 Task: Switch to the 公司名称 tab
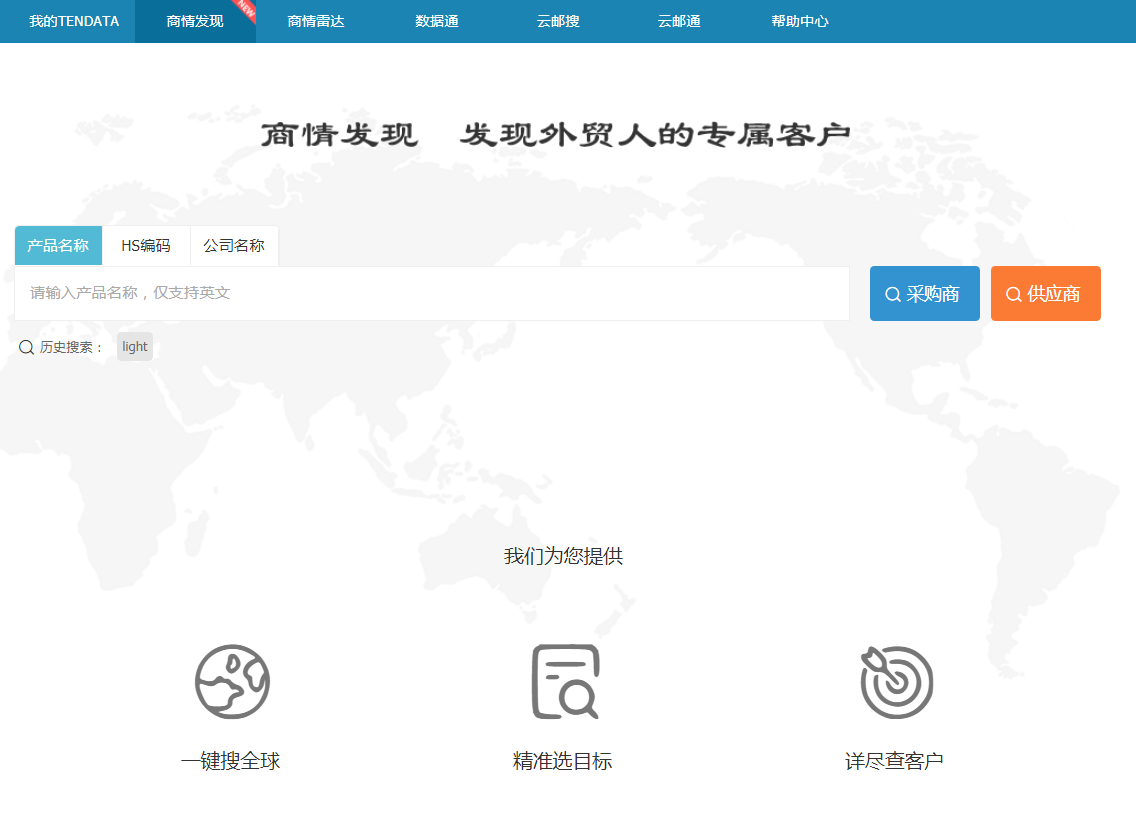233,245
